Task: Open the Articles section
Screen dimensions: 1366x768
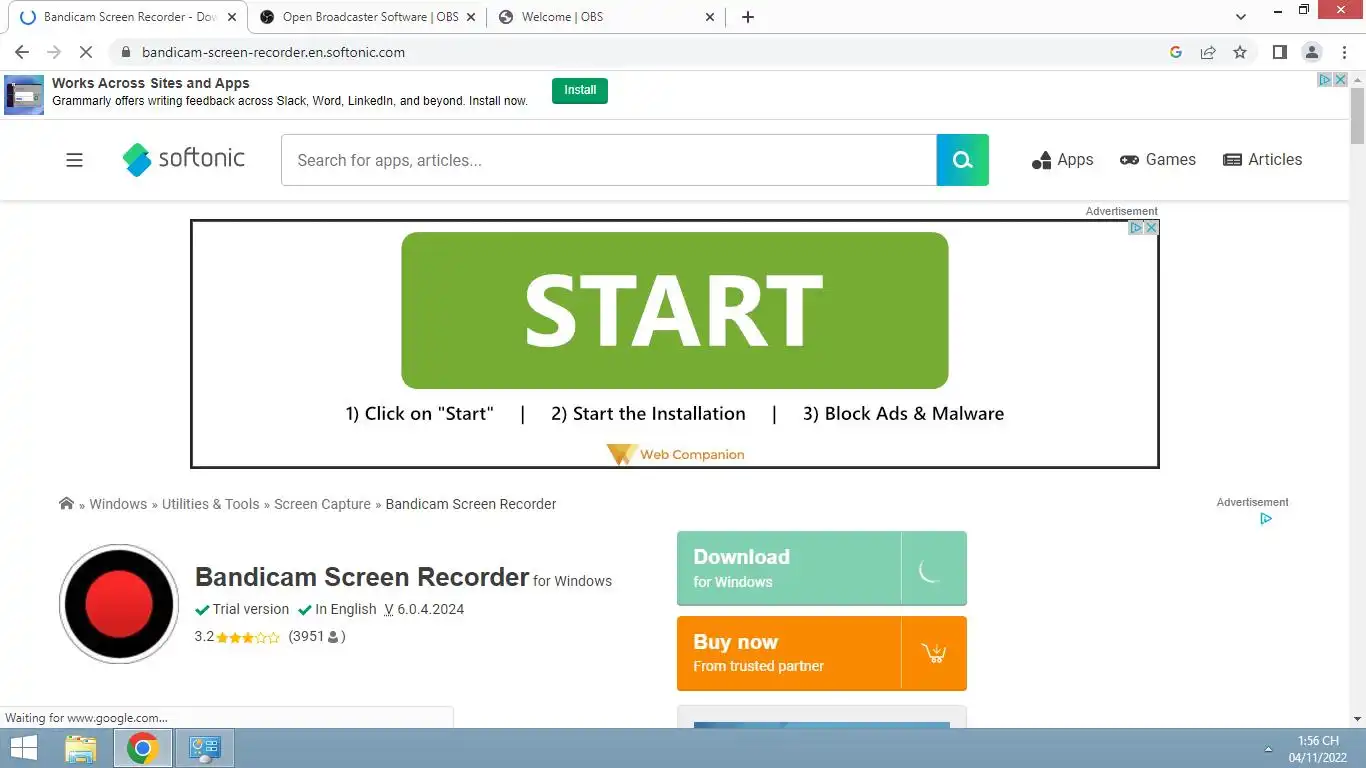Action: coord(1263,160)
